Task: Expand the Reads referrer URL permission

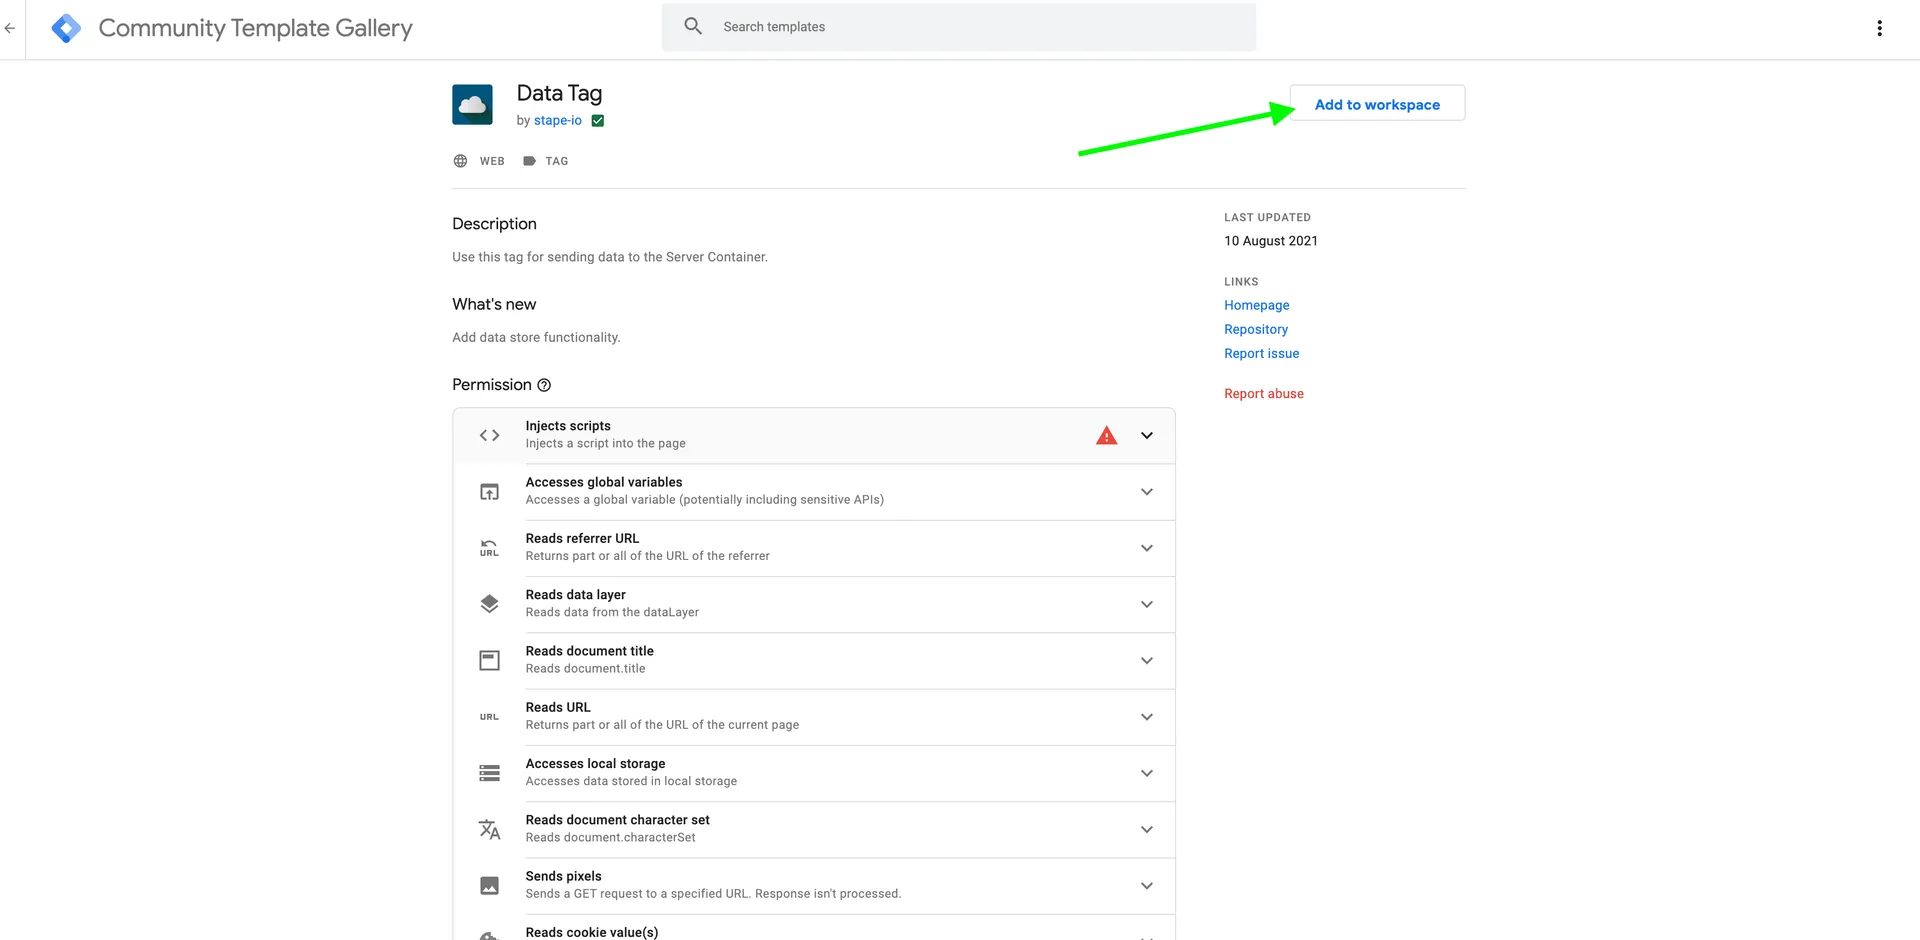Action: tap(1147, 548)
